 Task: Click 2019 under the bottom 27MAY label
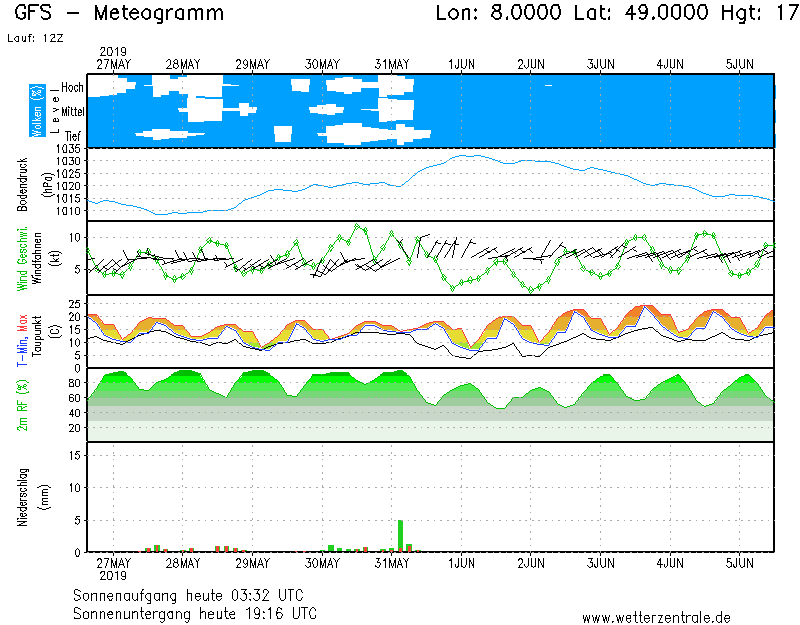[x=113, y=576]
